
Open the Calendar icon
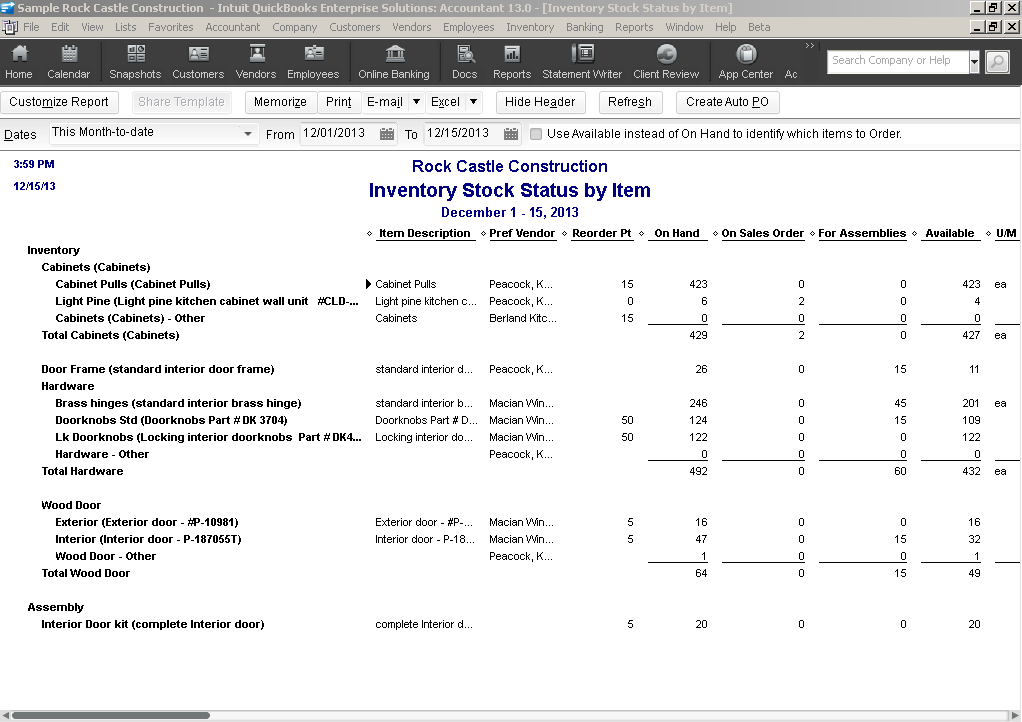(68, 63)
